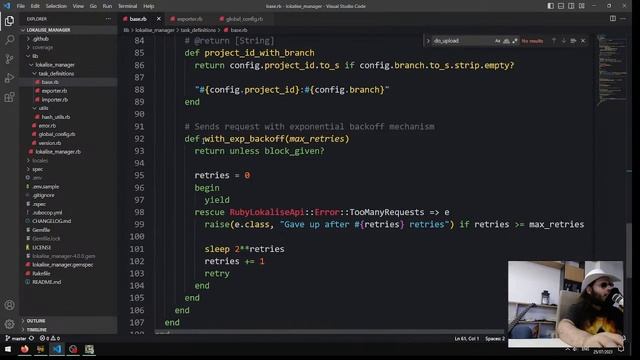640x360 pixels.
Task: Switch to the exporter.rb editor tab
Action: coord(189,19)
